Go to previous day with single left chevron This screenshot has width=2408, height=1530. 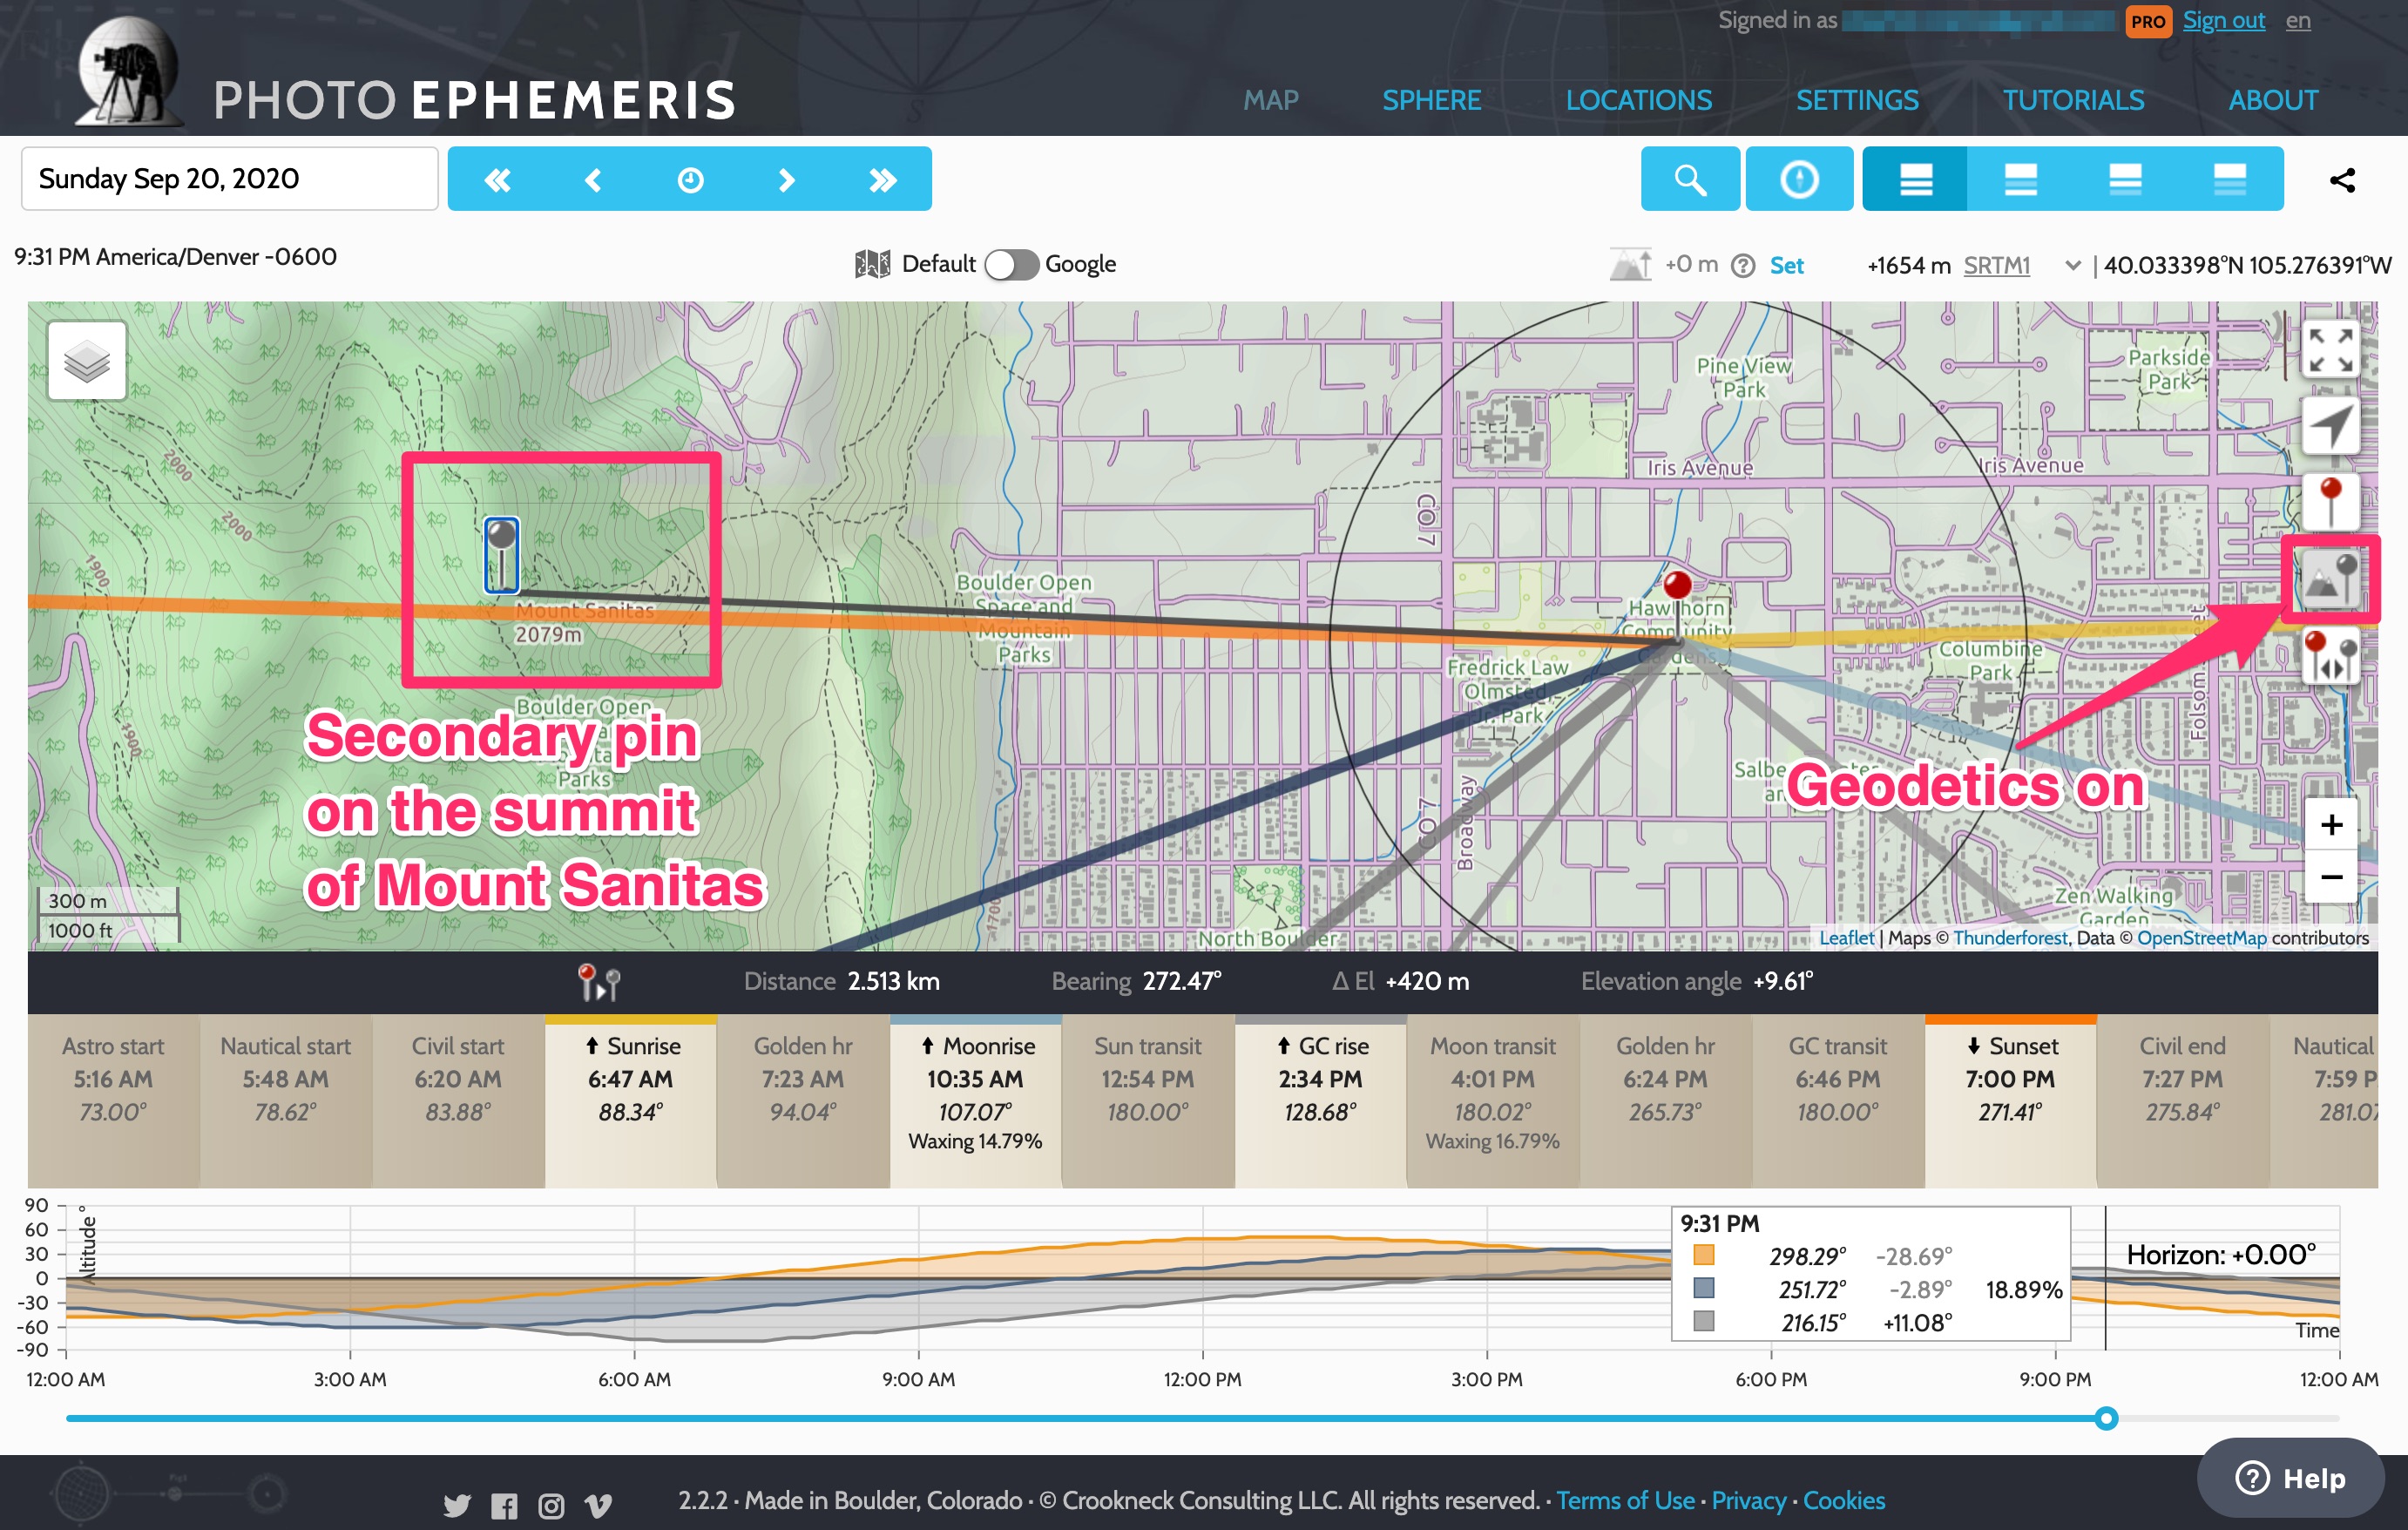[593, 179]
